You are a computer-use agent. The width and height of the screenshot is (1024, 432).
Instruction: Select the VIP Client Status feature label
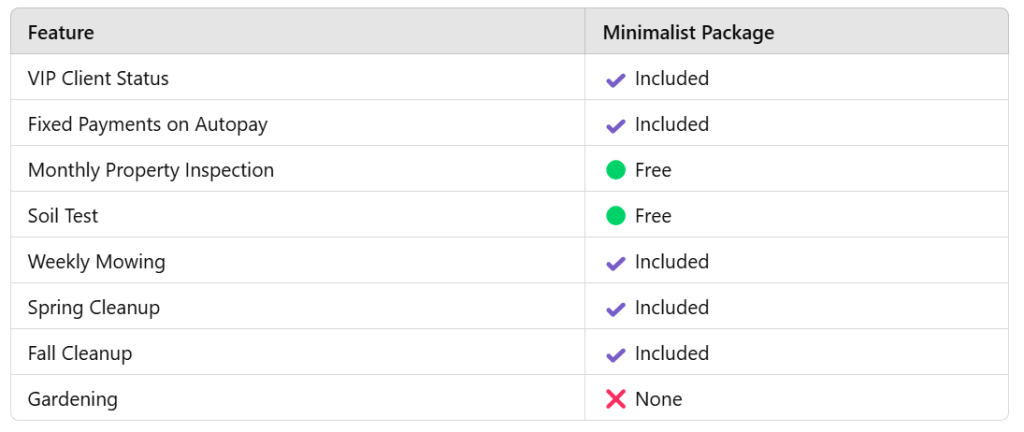98,78
